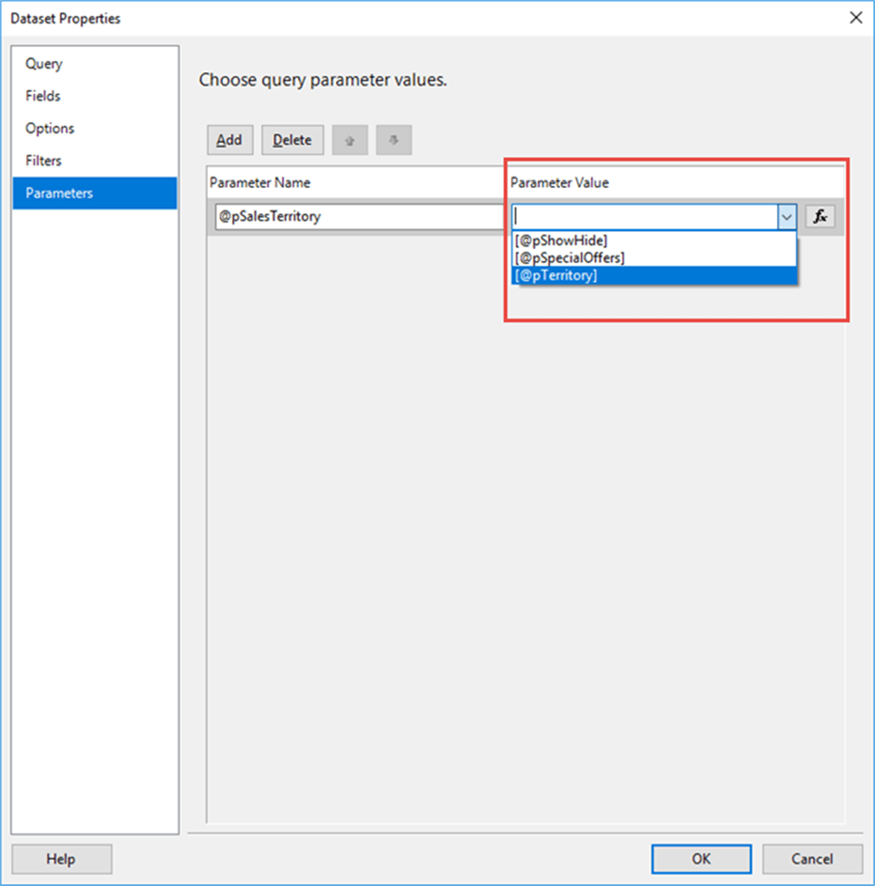The width and height of the screenshot is (875, 886).
Task: Click the @pSalesTerritory parameter name field
Action: point(360,216)
